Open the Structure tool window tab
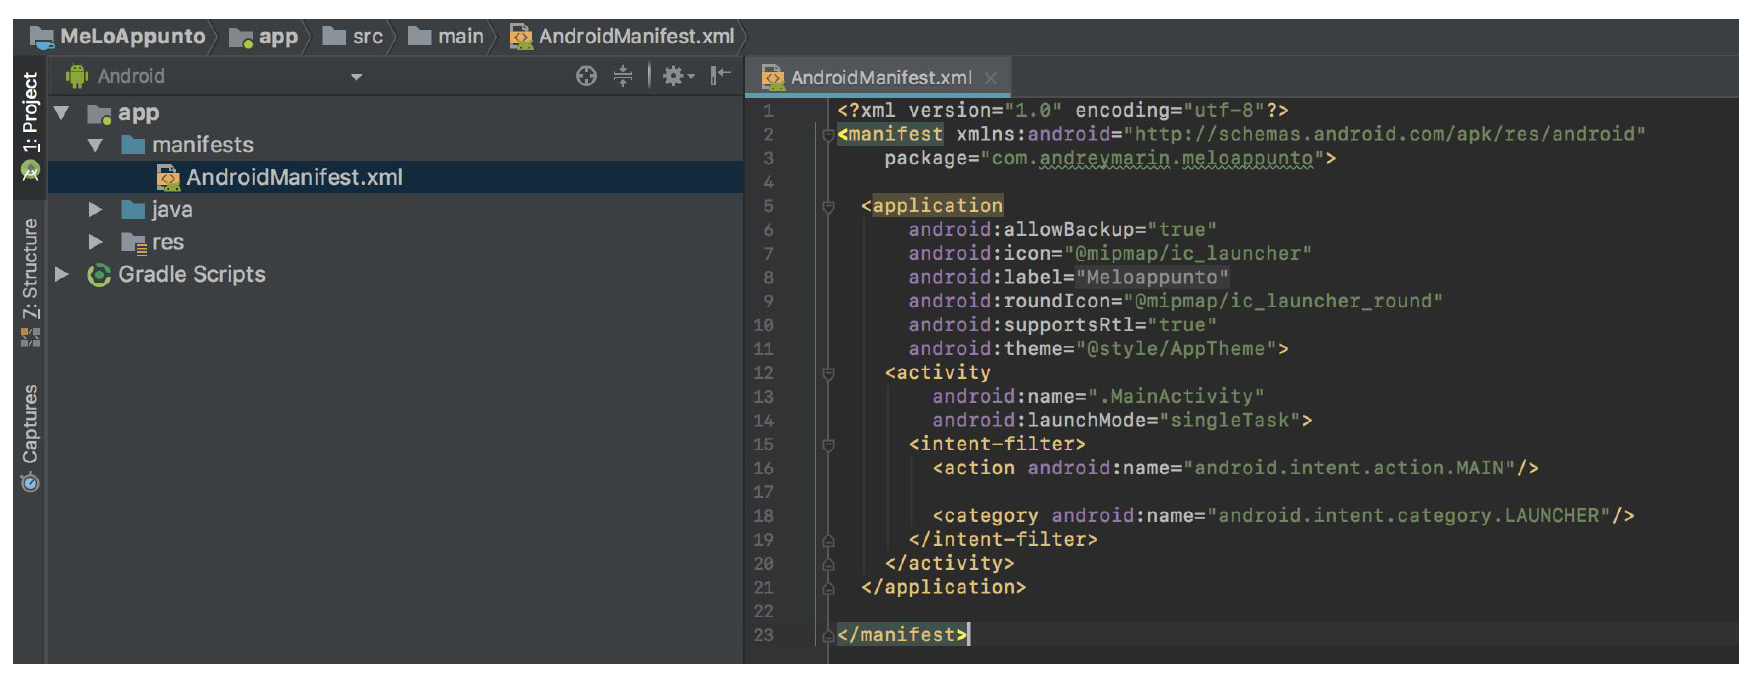The image size is (1760, 684). pos(30,283)
